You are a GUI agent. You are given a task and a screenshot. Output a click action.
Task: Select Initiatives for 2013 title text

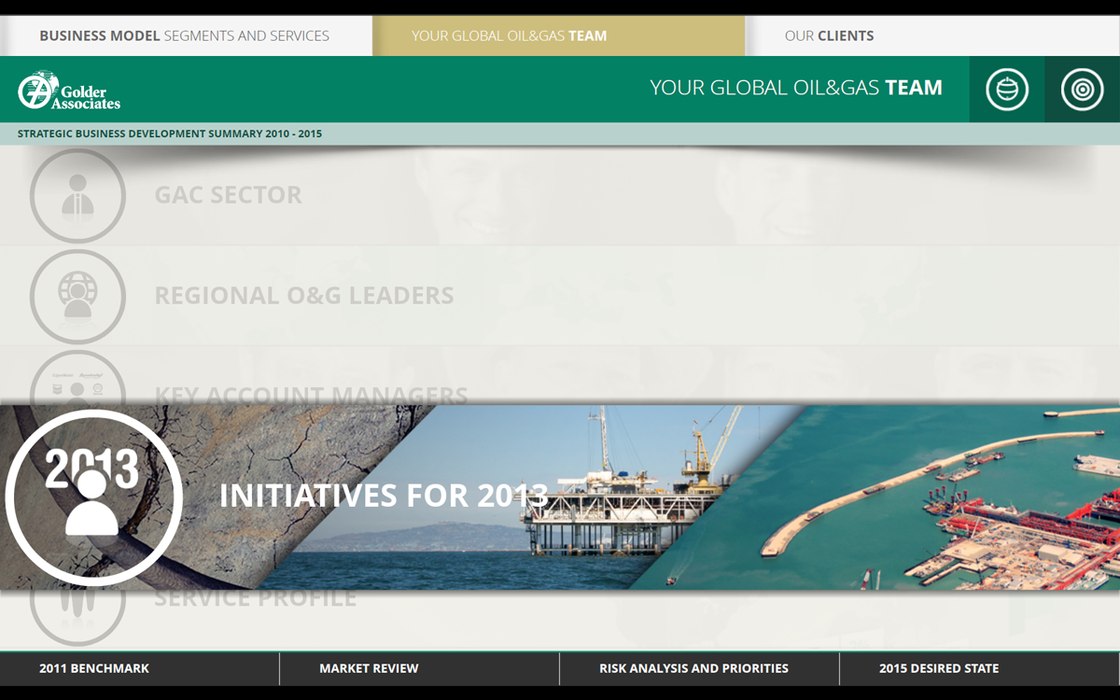pos(383,495)
